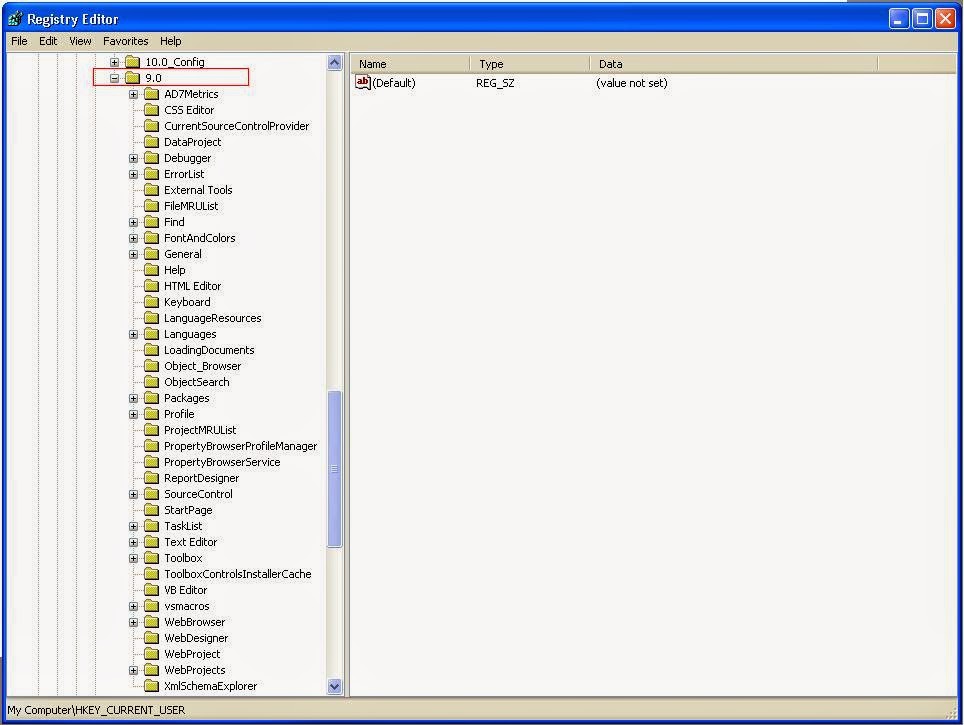Expand the TaskList key
The width and height of the screenshot is (964, 725).
pyautogui.click(x=133, y=526)
